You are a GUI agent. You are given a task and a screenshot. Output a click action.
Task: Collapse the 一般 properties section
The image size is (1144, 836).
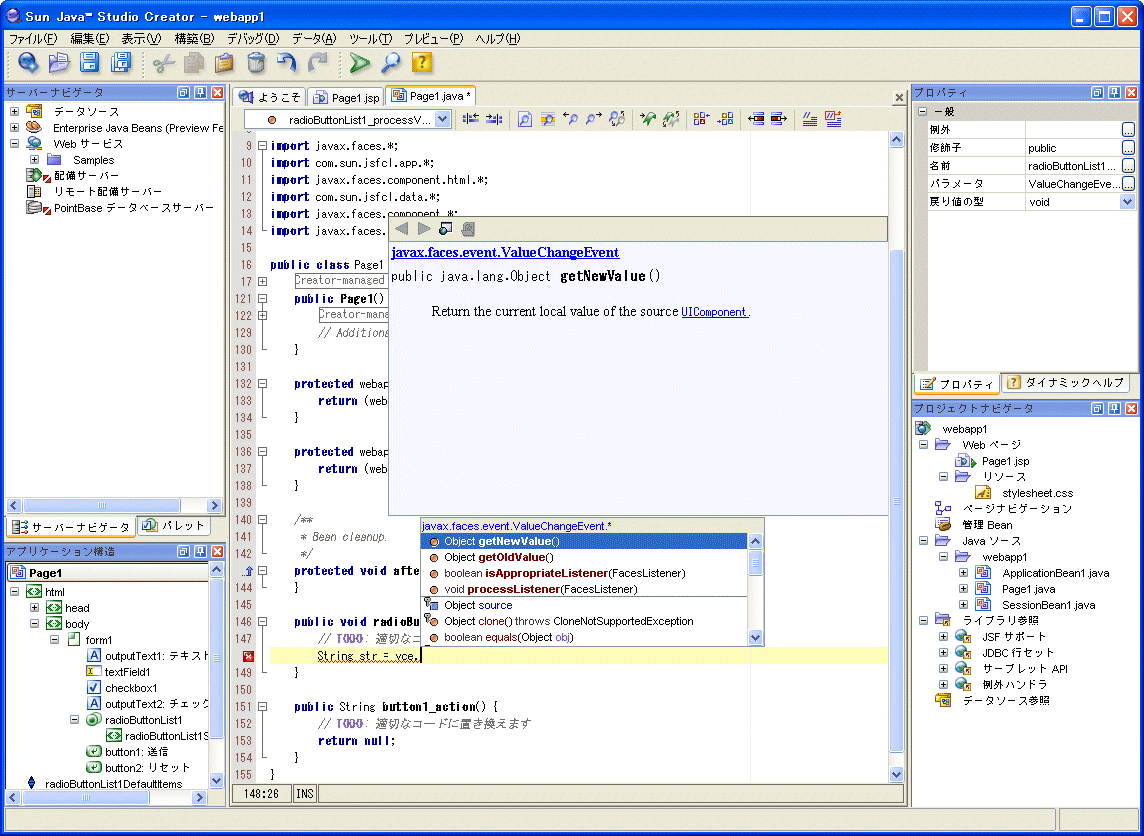(x=922, y=112)
